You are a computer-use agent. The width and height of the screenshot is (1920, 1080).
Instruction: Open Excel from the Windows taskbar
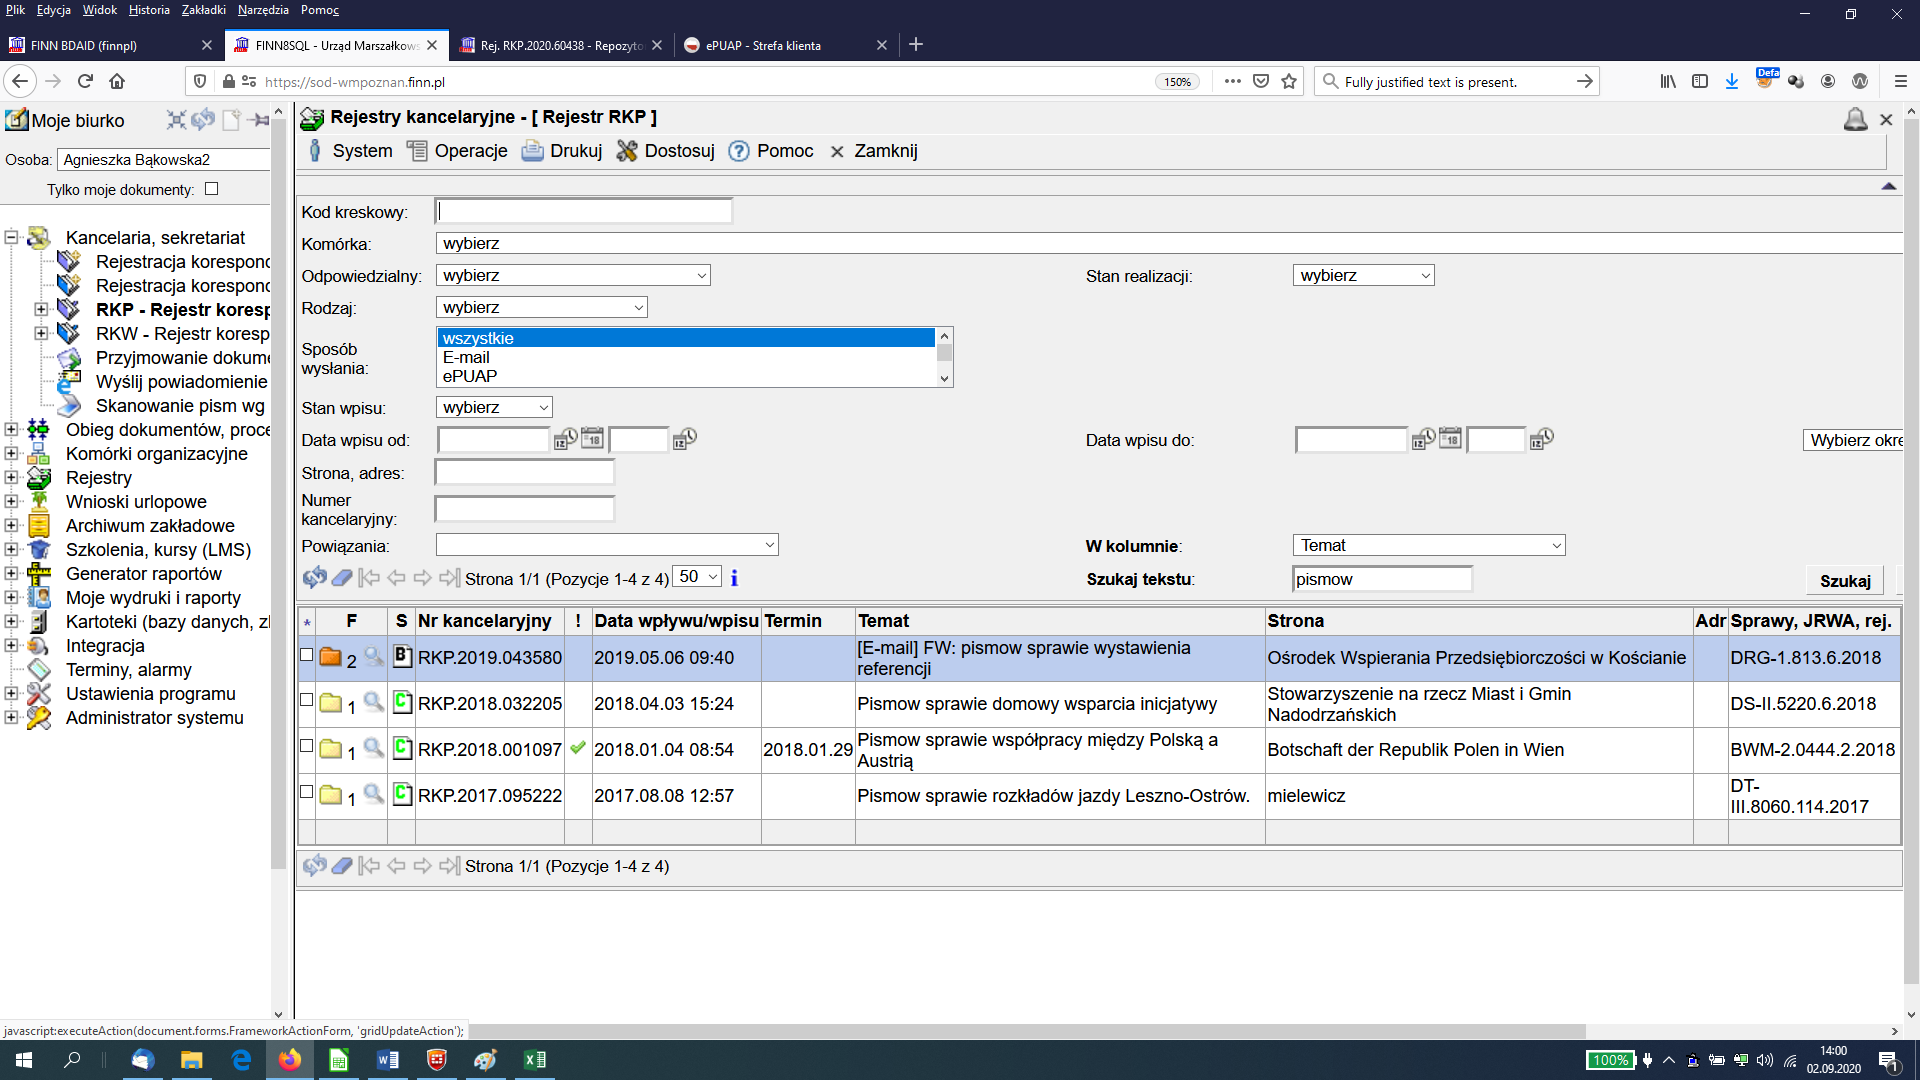(x=534, y=1060)
